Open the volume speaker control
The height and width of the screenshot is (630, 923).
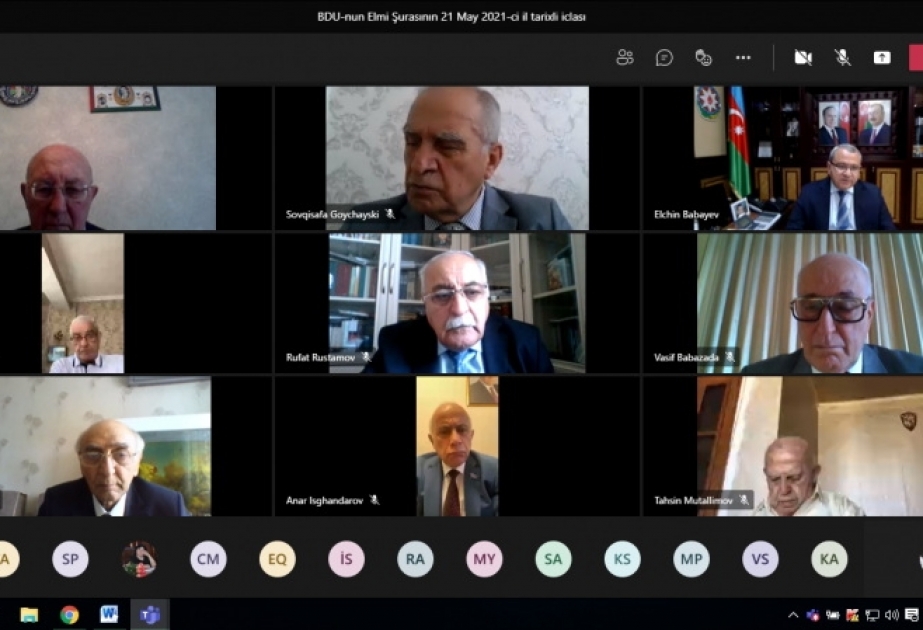click(x=891, y=615)
